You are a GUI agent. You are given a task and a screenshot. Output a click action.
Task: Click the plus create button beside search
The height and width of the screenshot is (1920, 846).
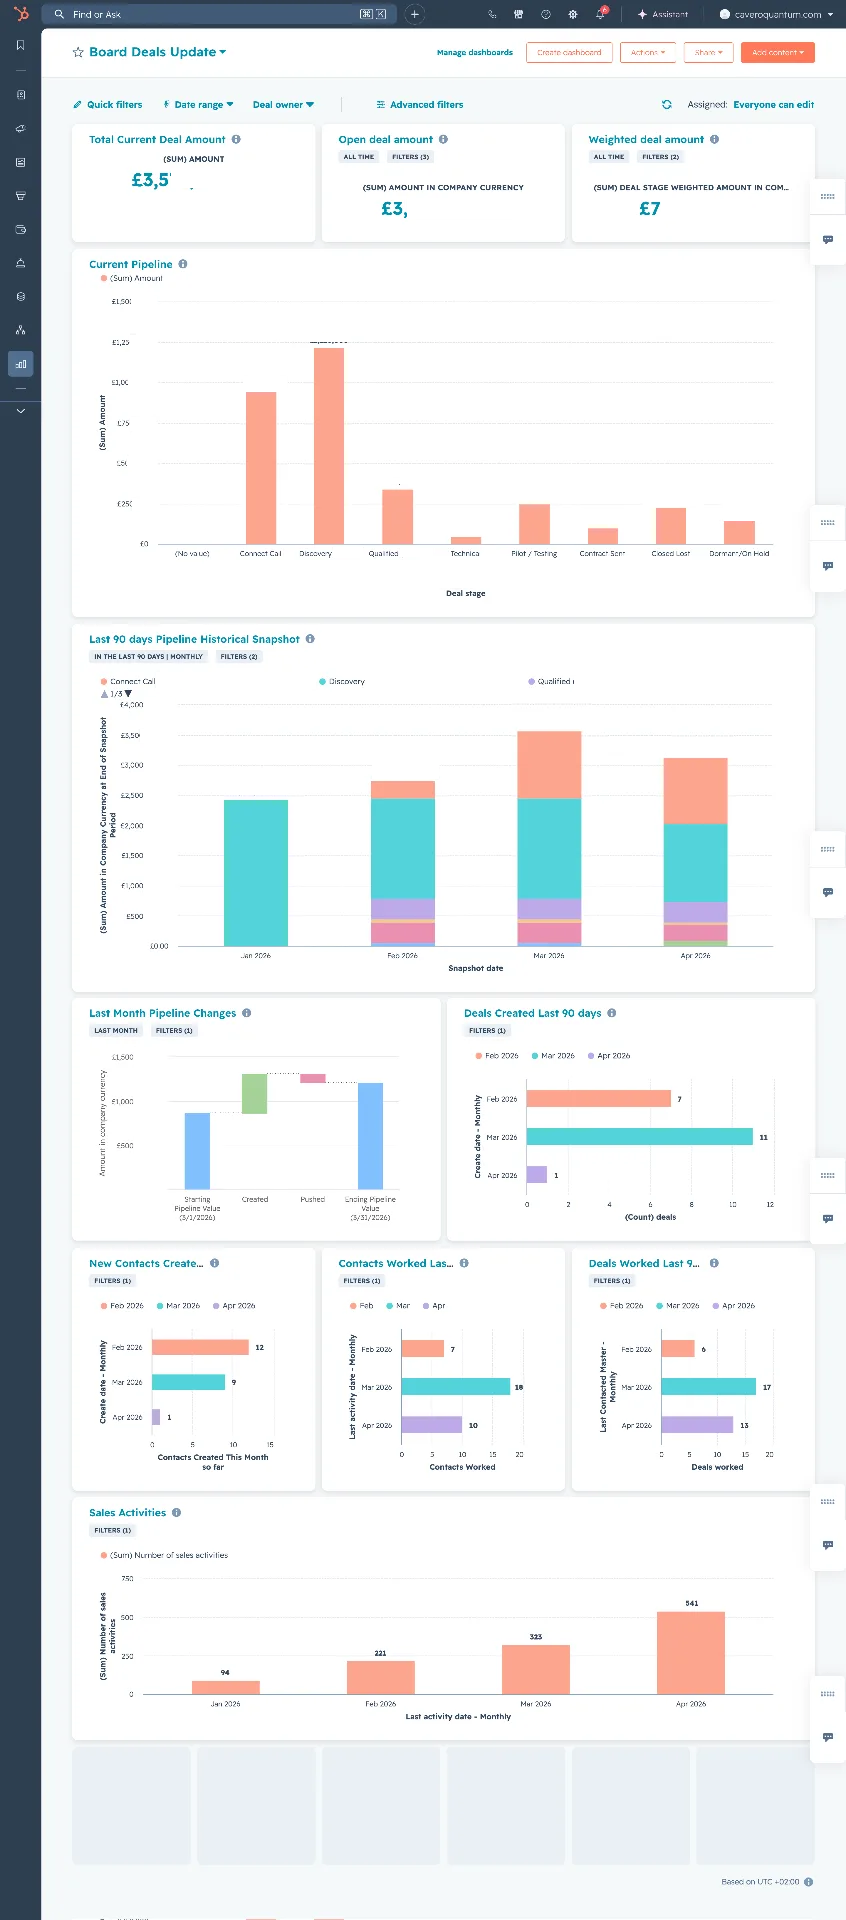(x=415, y=14)
